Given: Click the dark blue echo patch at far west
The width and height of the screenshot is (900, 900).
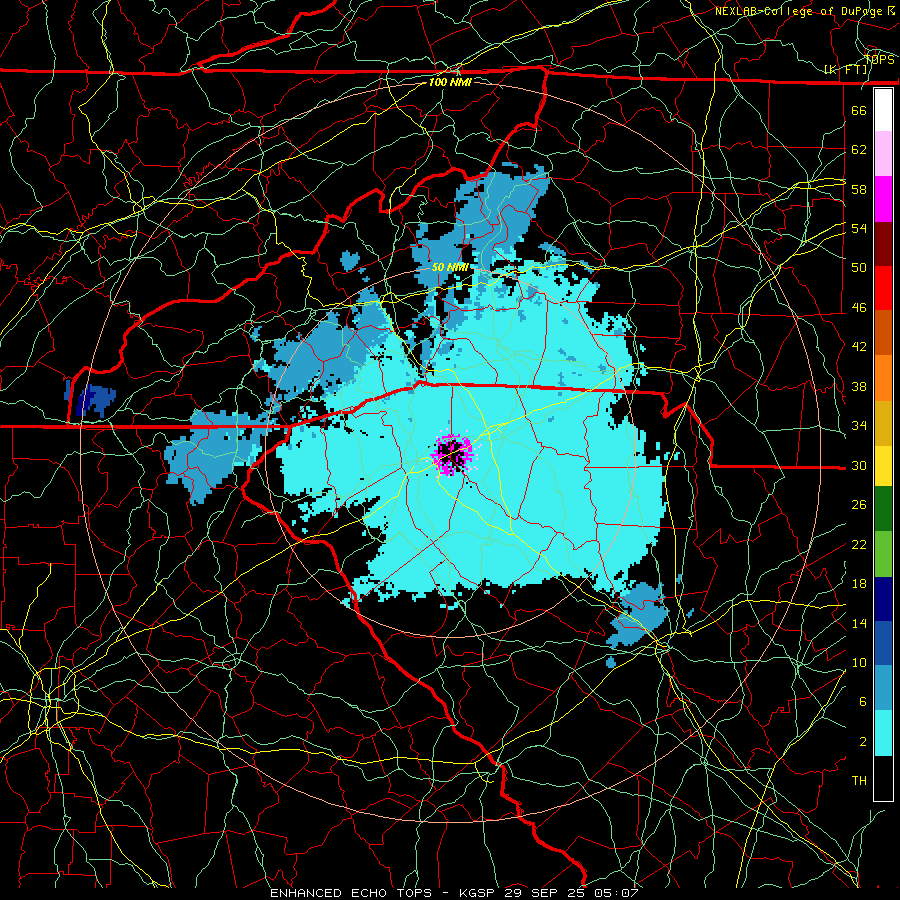Looking at the screenshot, I should coord(90,399).
